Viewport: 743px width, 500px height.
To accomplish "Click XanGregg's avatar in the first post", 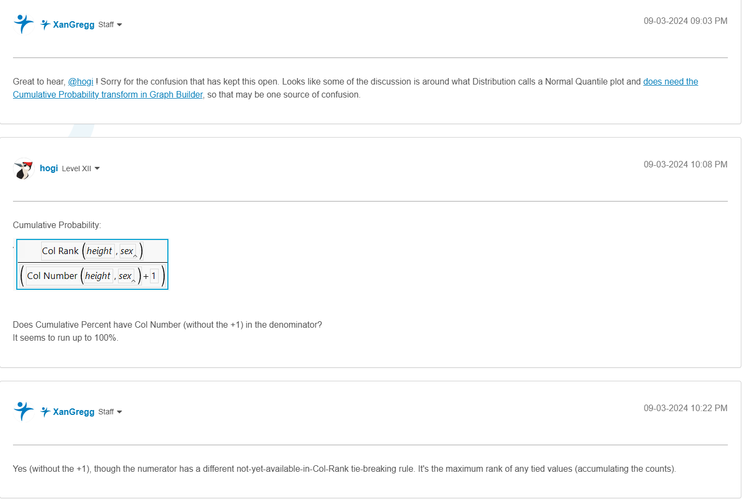I will (24, 24).
